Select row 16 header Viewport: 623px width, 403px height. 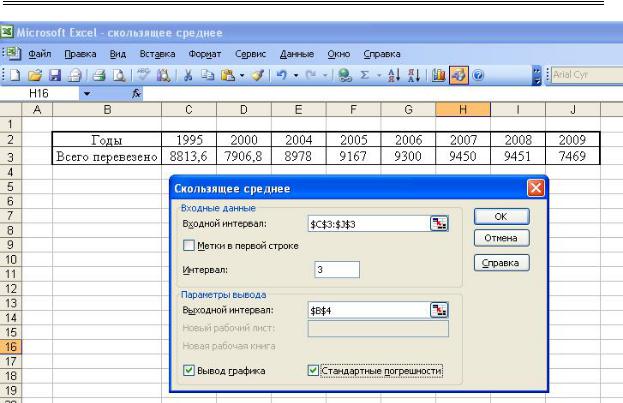[11, 347]
